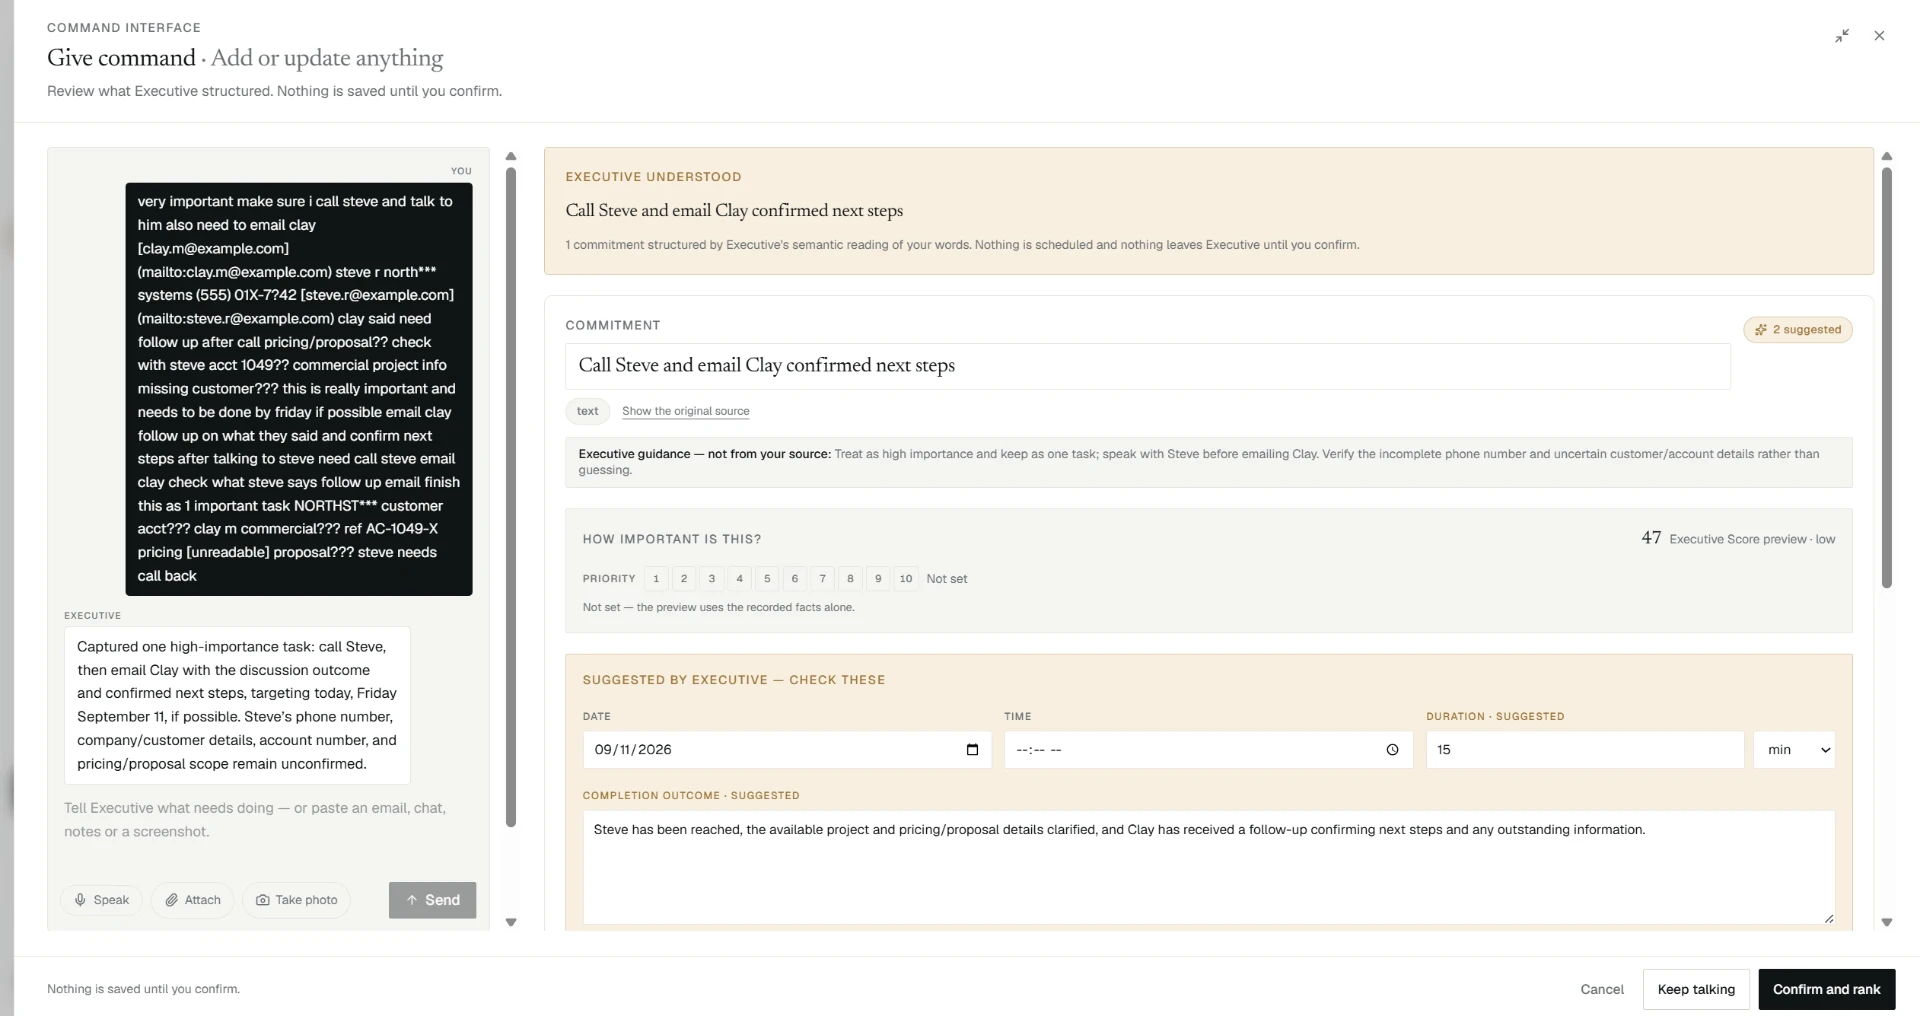Set priority to 1
Viewport: 1920px width, 1016px height.
point(656,579)
